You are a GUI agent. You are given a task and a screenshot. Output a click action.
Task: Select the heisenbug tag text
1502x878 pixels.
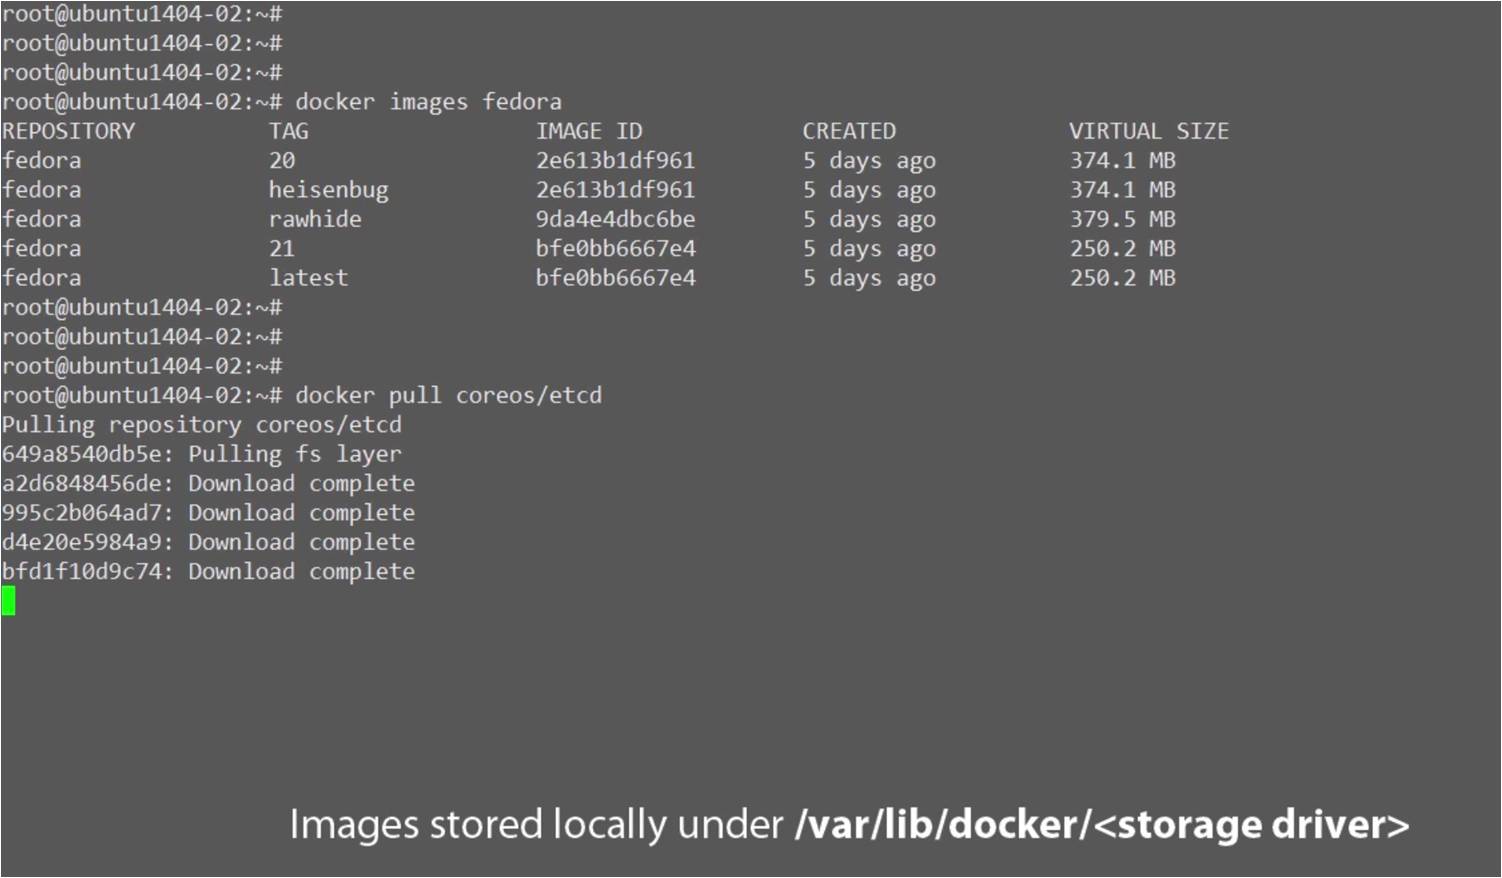[328, 190]
